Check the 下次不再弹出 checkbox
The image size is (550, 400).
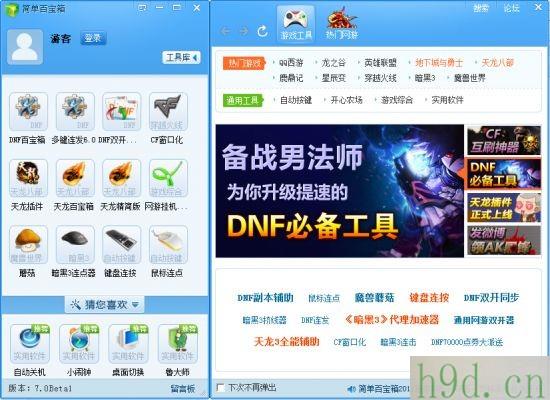[221, 388]
